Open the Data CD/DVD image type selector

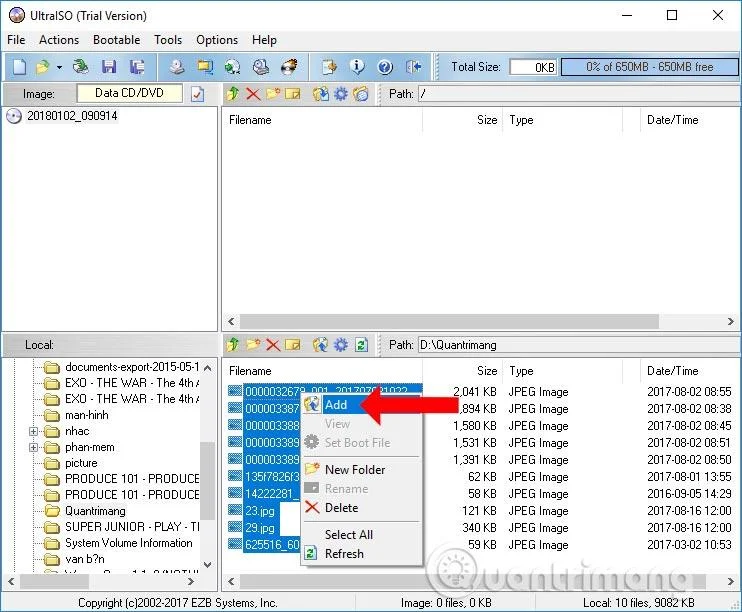click(x=129, y=93)
